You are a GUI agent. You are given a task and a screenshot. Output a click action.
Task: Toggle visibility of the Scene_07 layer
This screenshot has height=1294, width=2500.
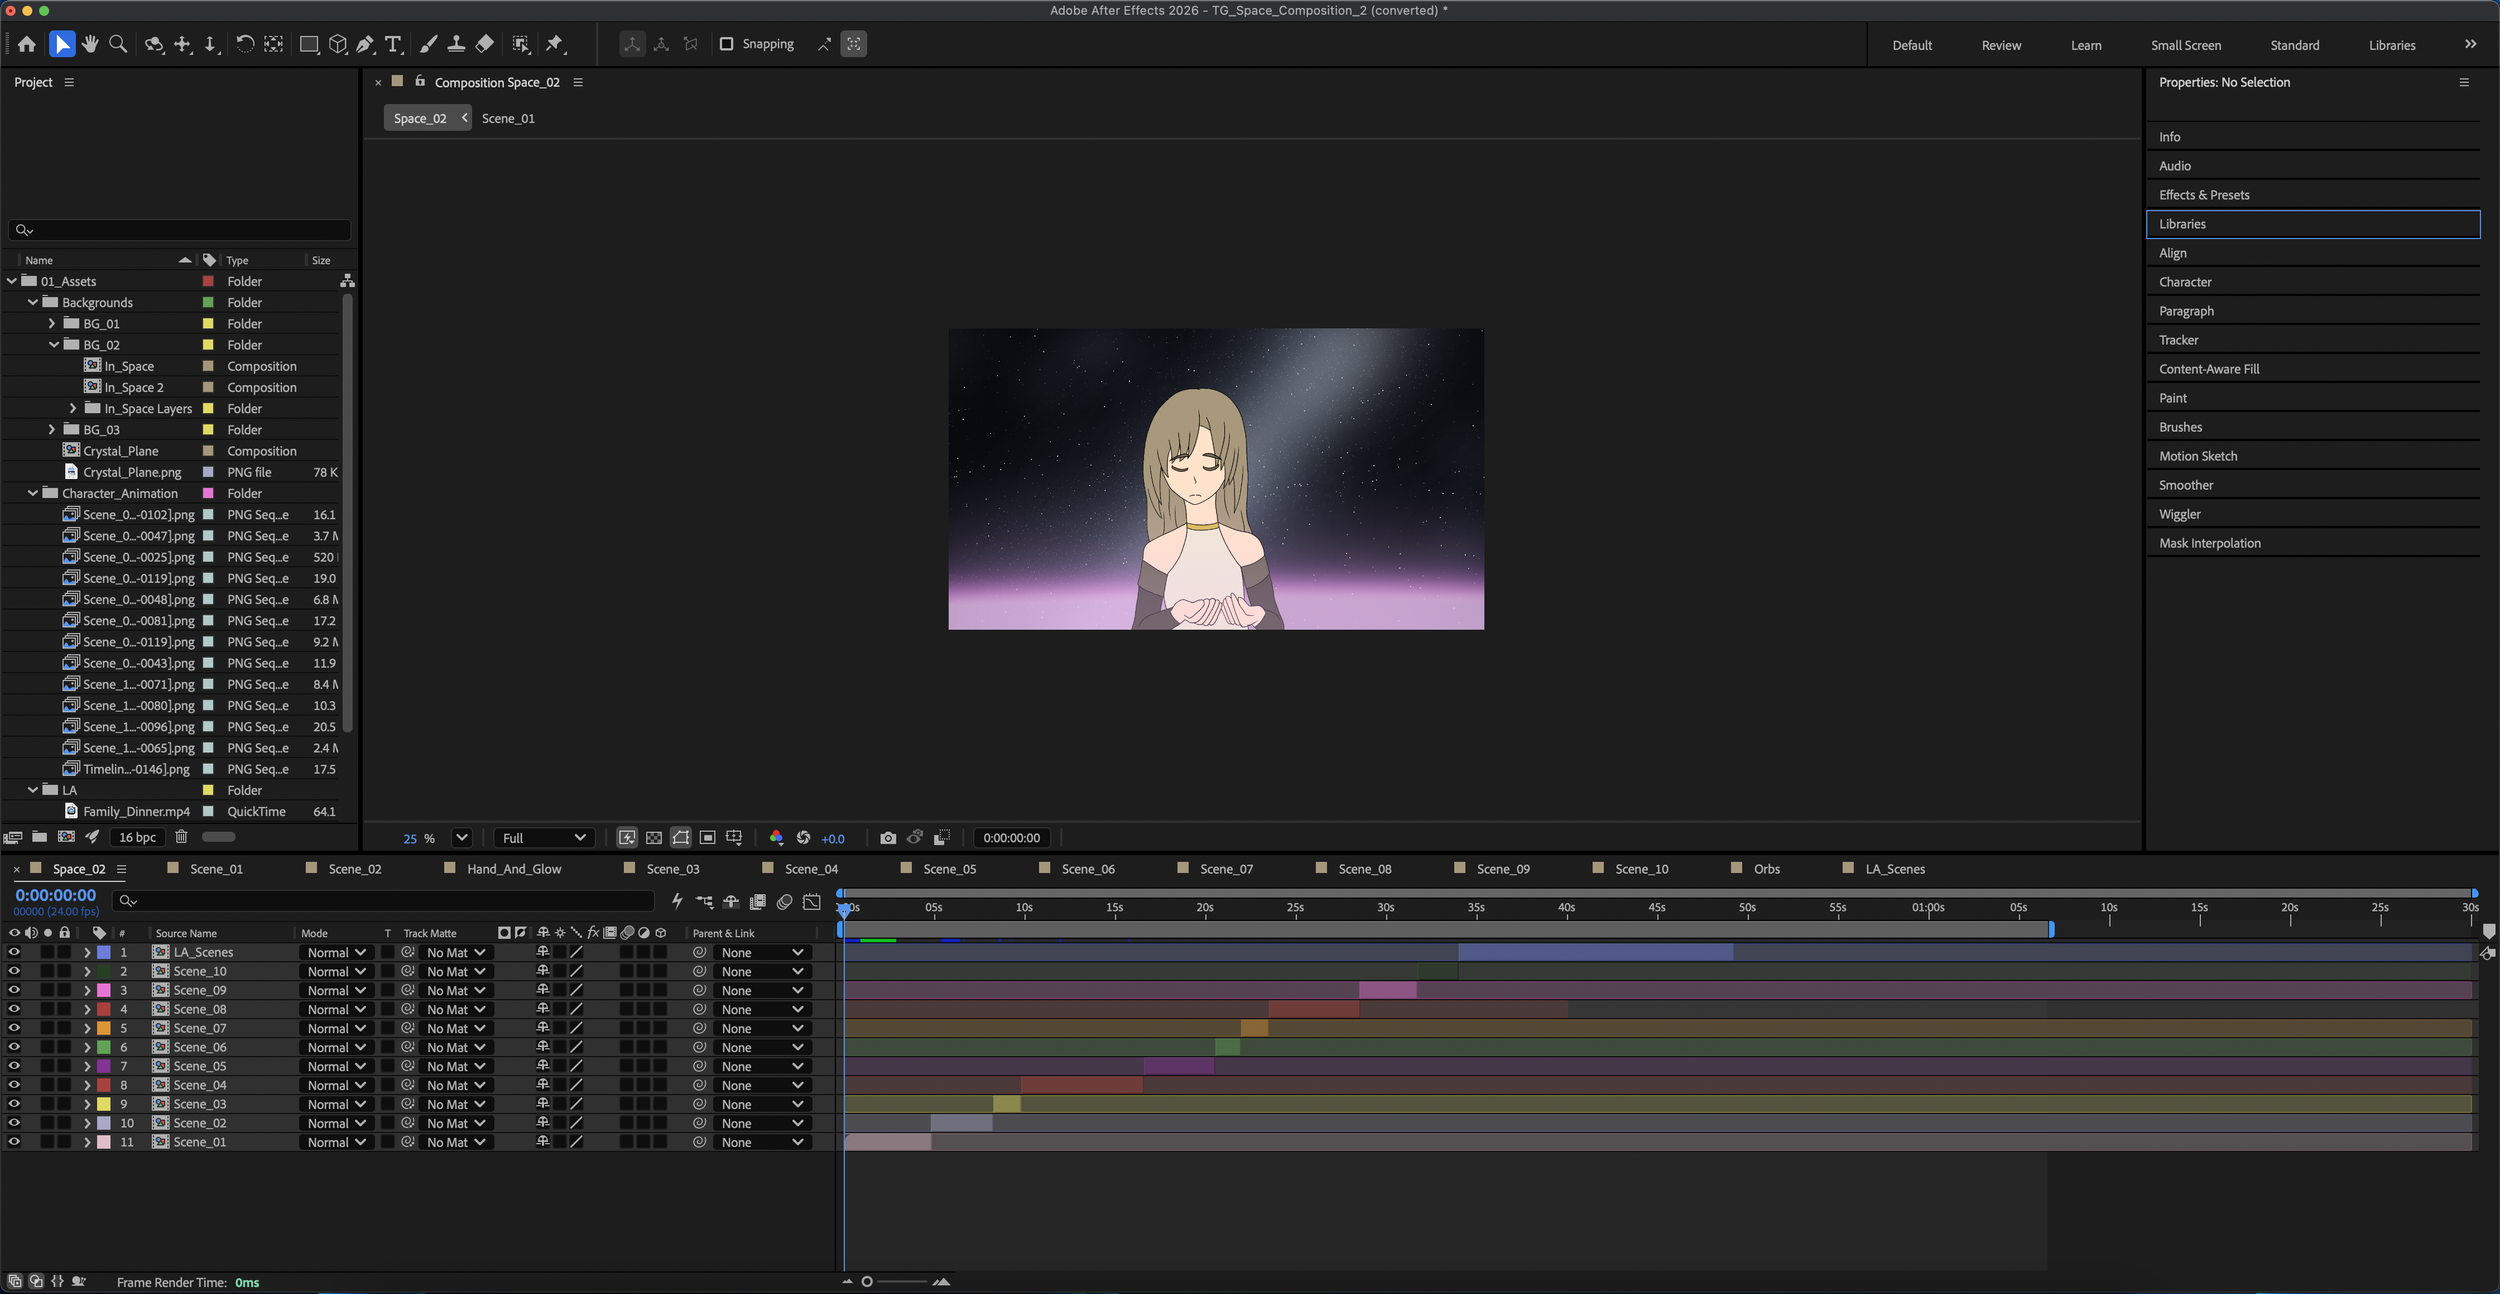tap(14, 1028)
